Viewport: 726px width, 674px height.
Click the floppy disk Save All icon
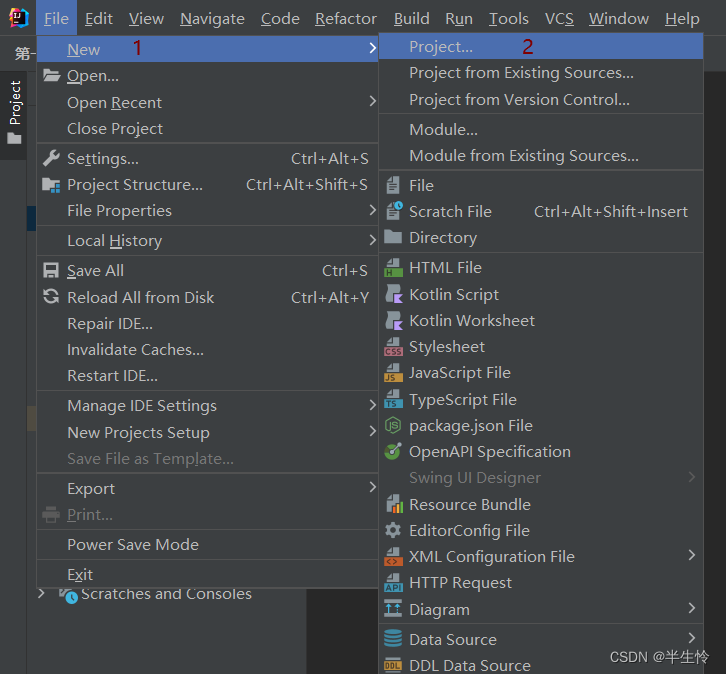51,270
